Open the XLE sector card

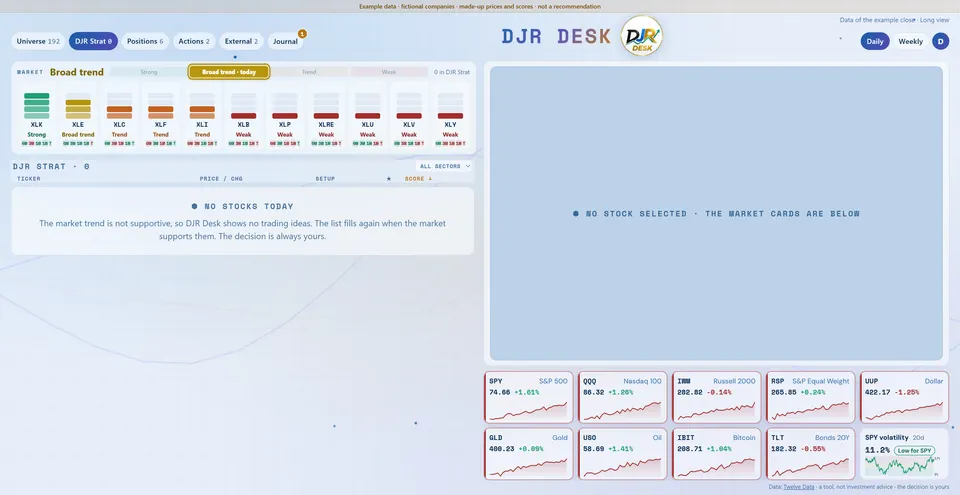click(x=78, y=116)
